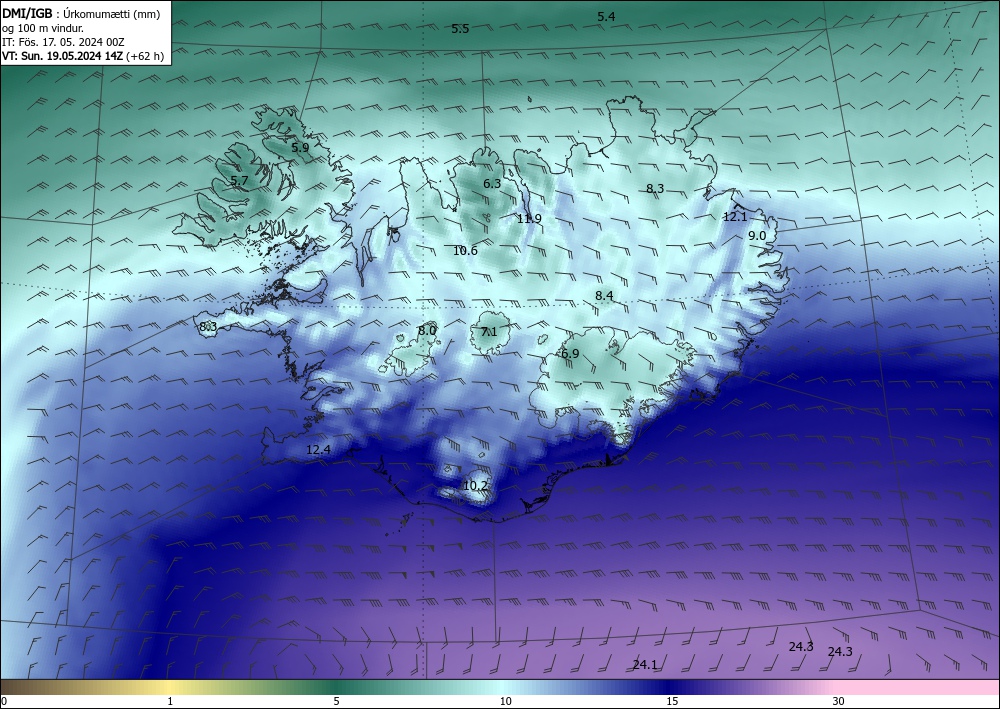Click the 10.2 value on the south coast
The height and width of the screenshot is (709, 1000).
475,486
